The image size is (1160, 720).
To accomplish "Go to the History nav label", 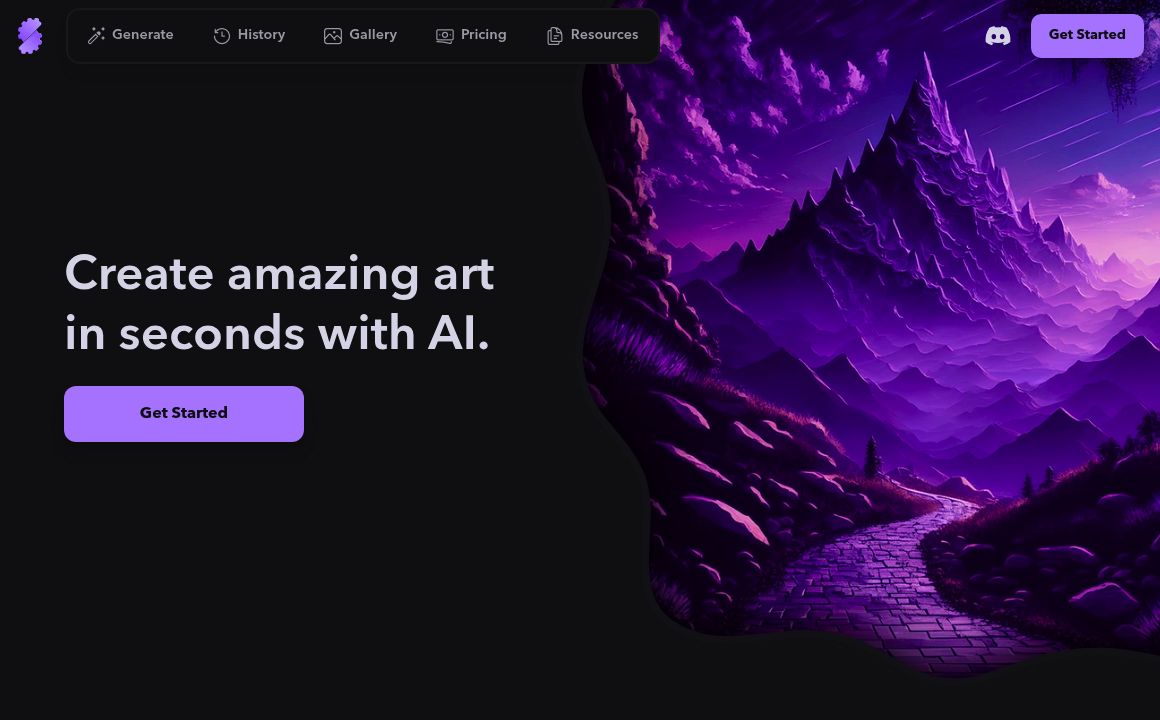I will click(261, 35).
